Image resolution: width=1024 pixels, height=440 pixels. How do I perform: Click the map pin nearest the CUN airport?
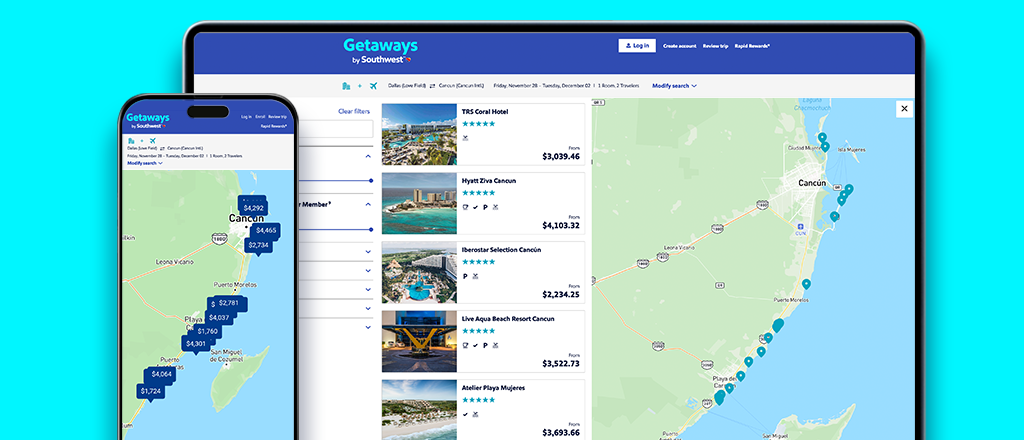tap(834, 216)
